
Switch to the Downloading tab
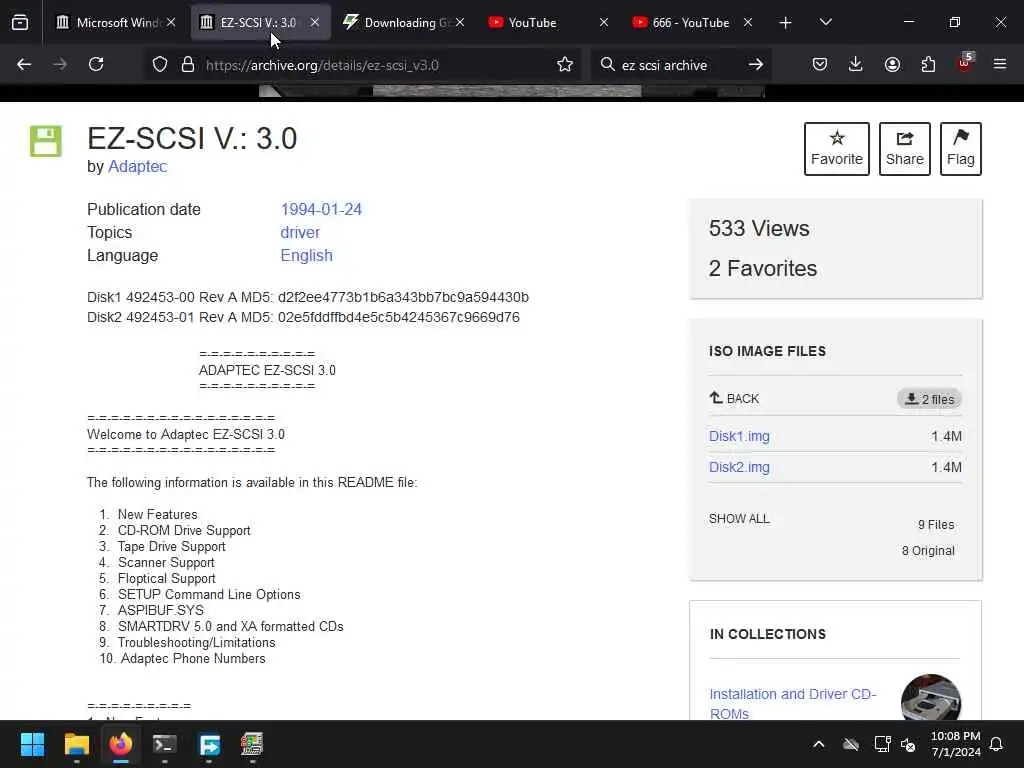coord(405,22)
